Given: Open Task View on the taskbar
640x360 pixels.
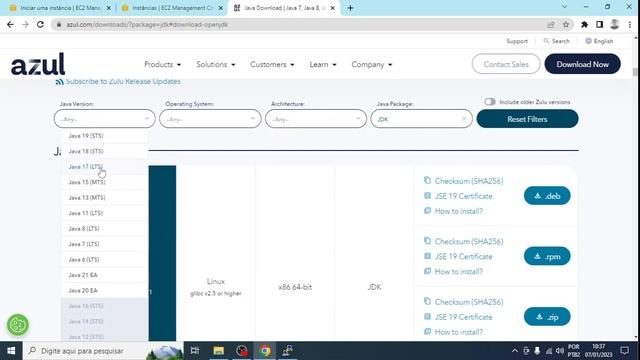Looking at the screenshot, I should [195, 351].
